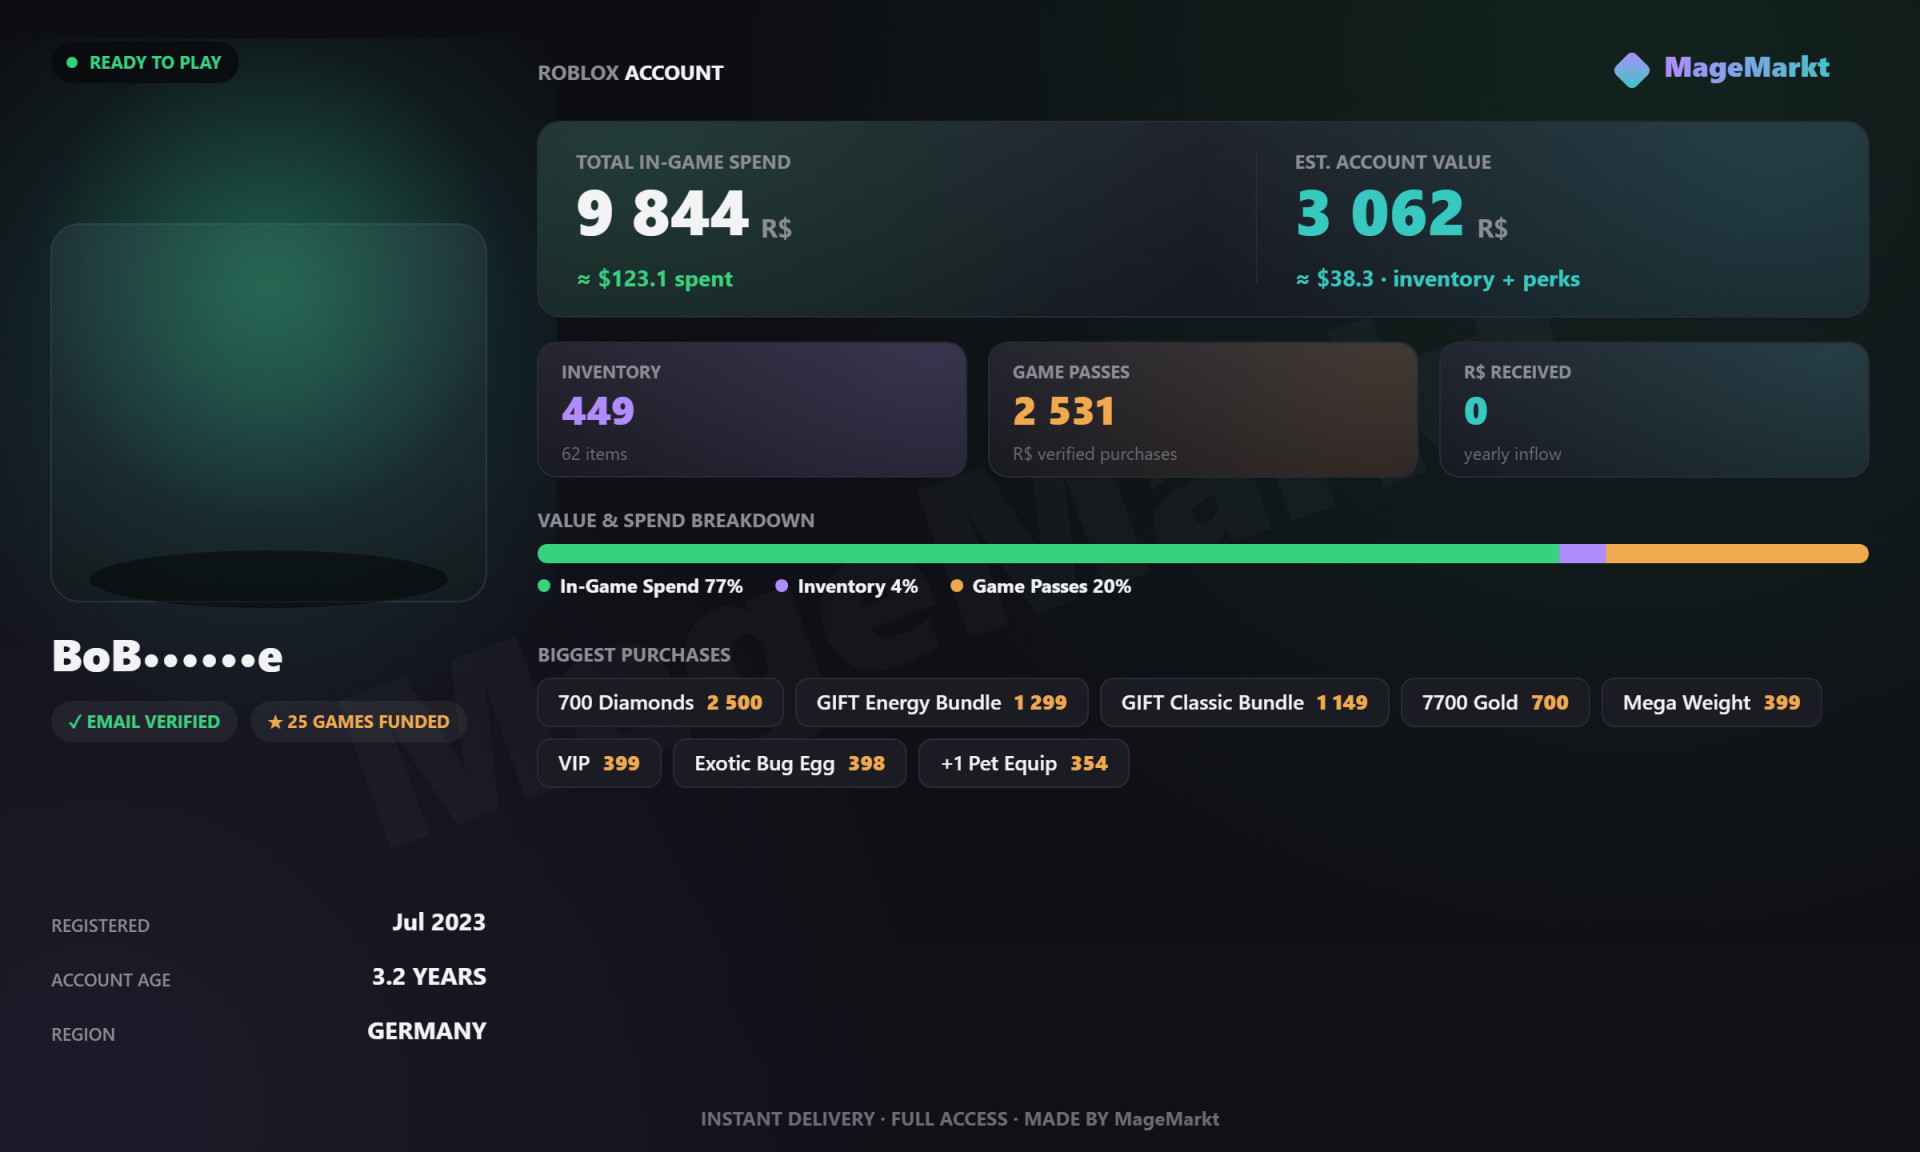Click the MageMarkt brand name link
This screenshot has height=1152, width=1920.
coord(1747,68)
